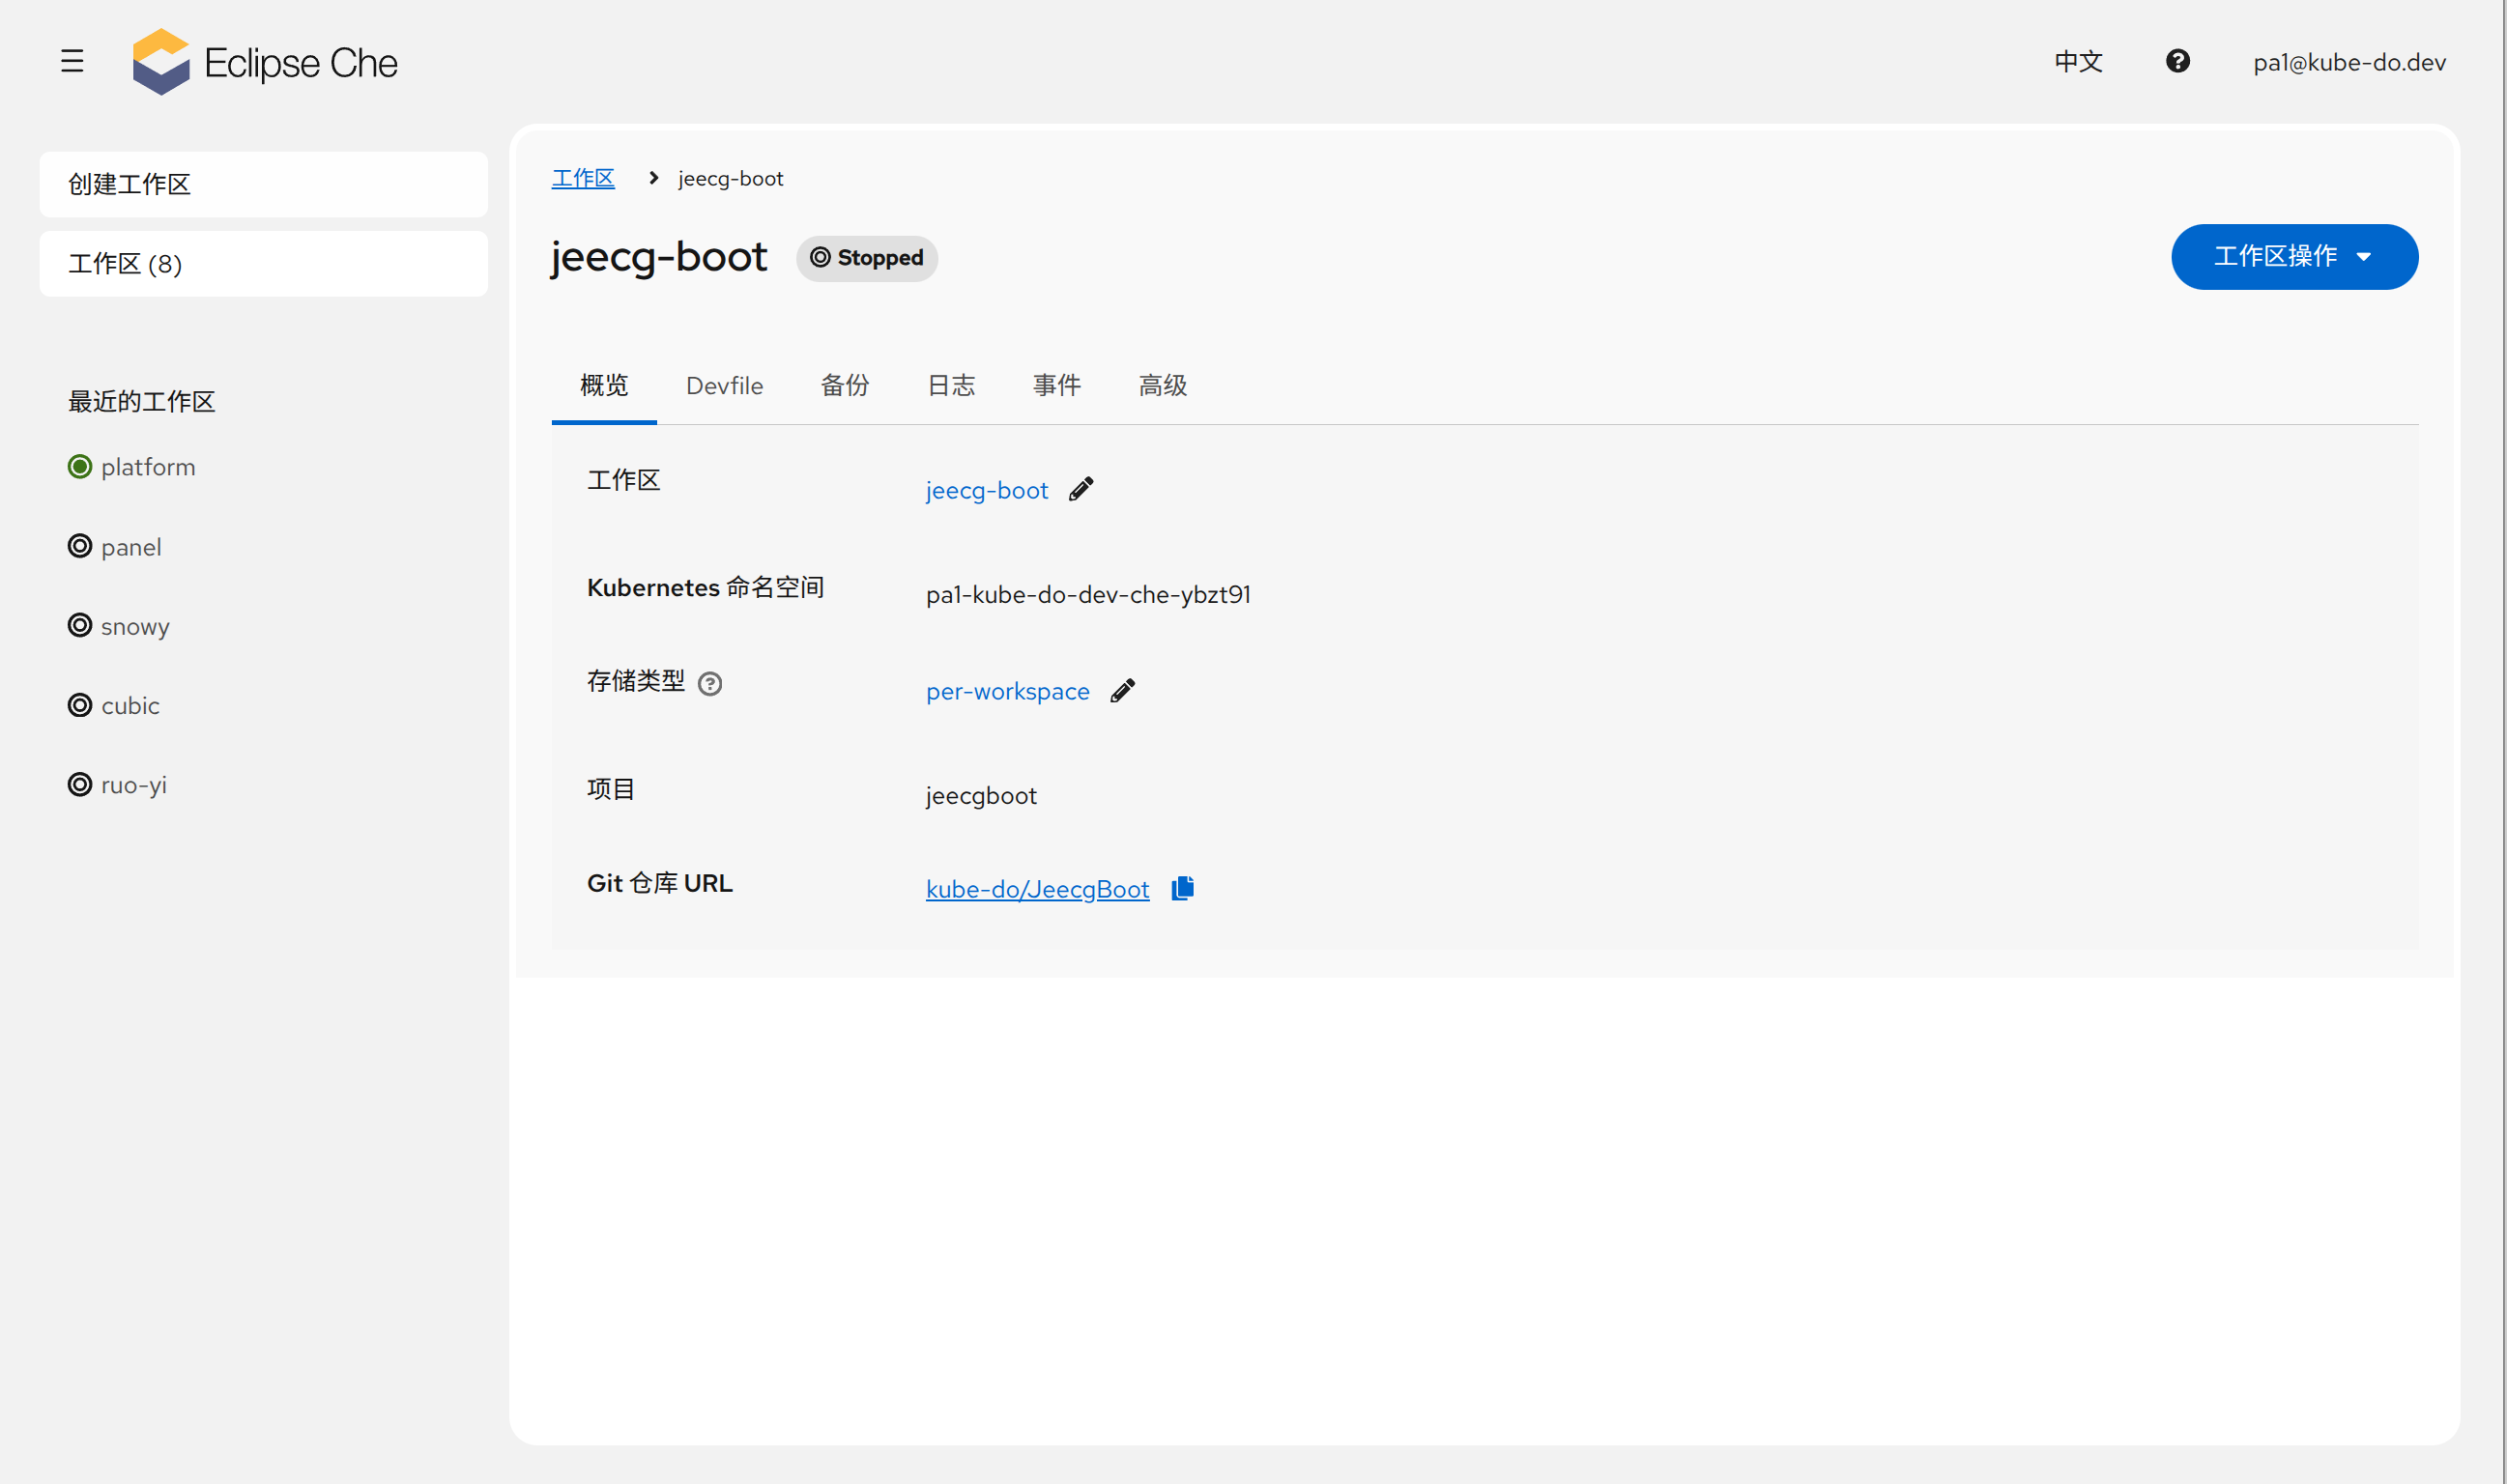Open 工作区 (8) list in sidebar
Viewport: 2507px width, 1484px height.
click(264, 264)
